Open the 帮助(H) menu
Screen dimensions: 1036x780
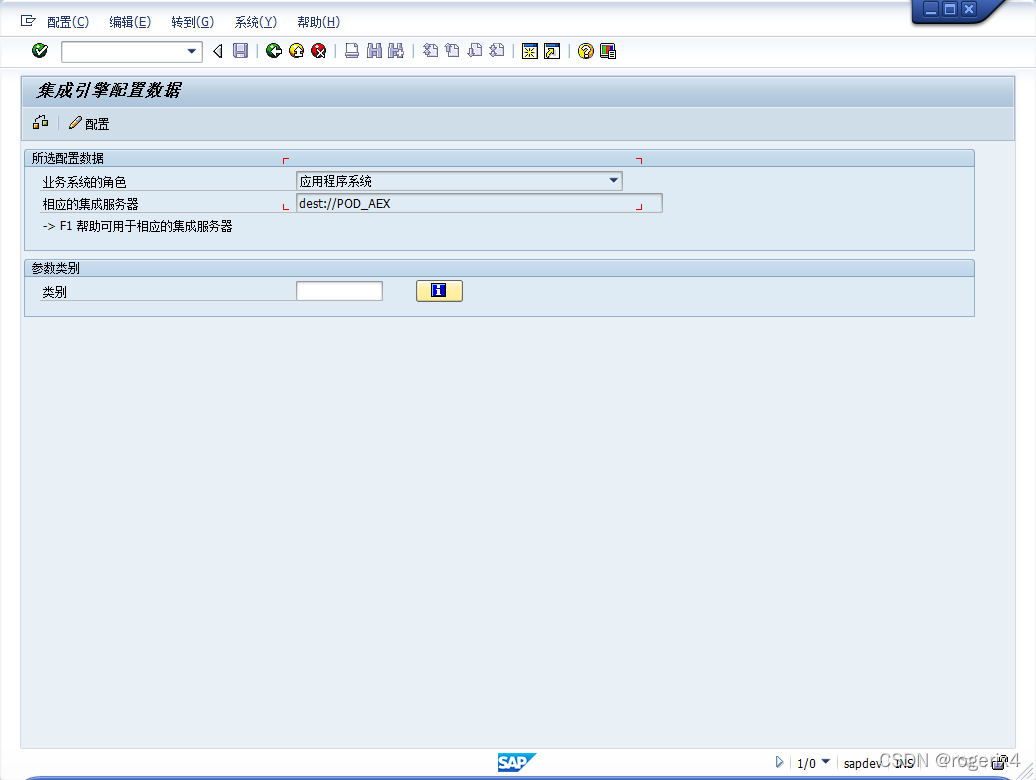point(318,22)
